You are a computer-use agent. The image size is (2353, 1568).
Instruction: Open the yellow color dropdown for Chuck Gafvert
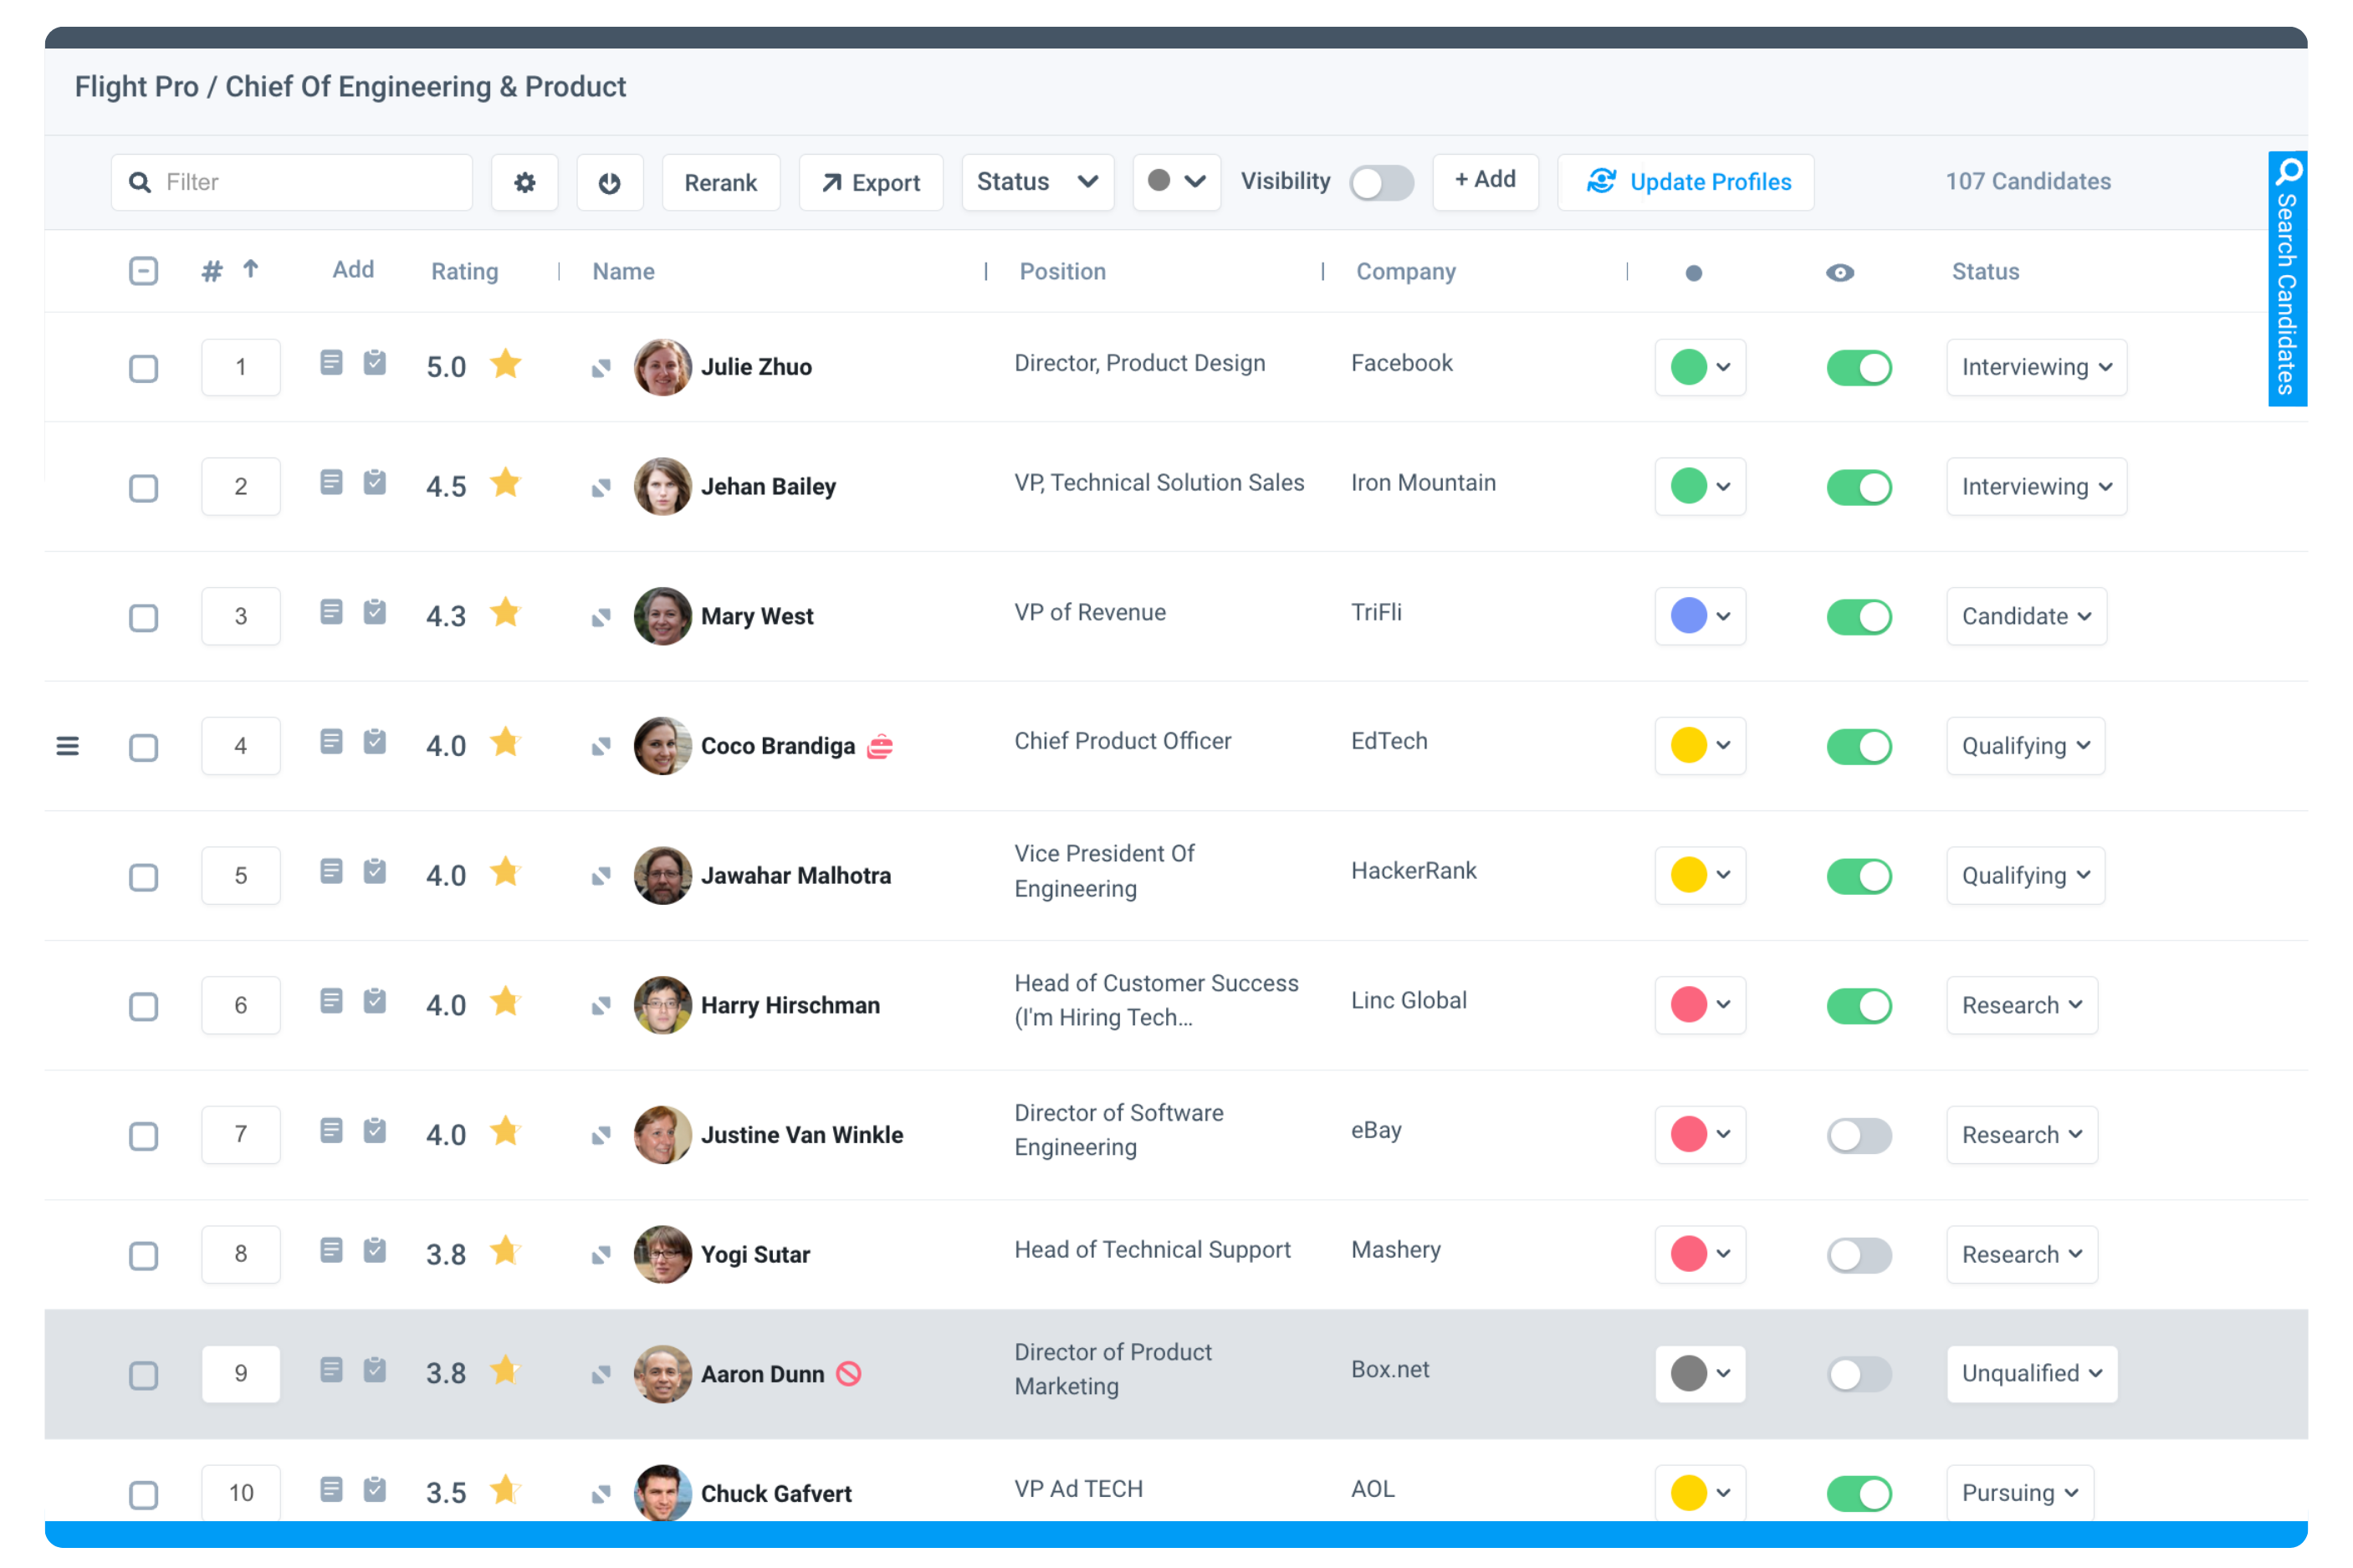(x=1700, y=1491)
